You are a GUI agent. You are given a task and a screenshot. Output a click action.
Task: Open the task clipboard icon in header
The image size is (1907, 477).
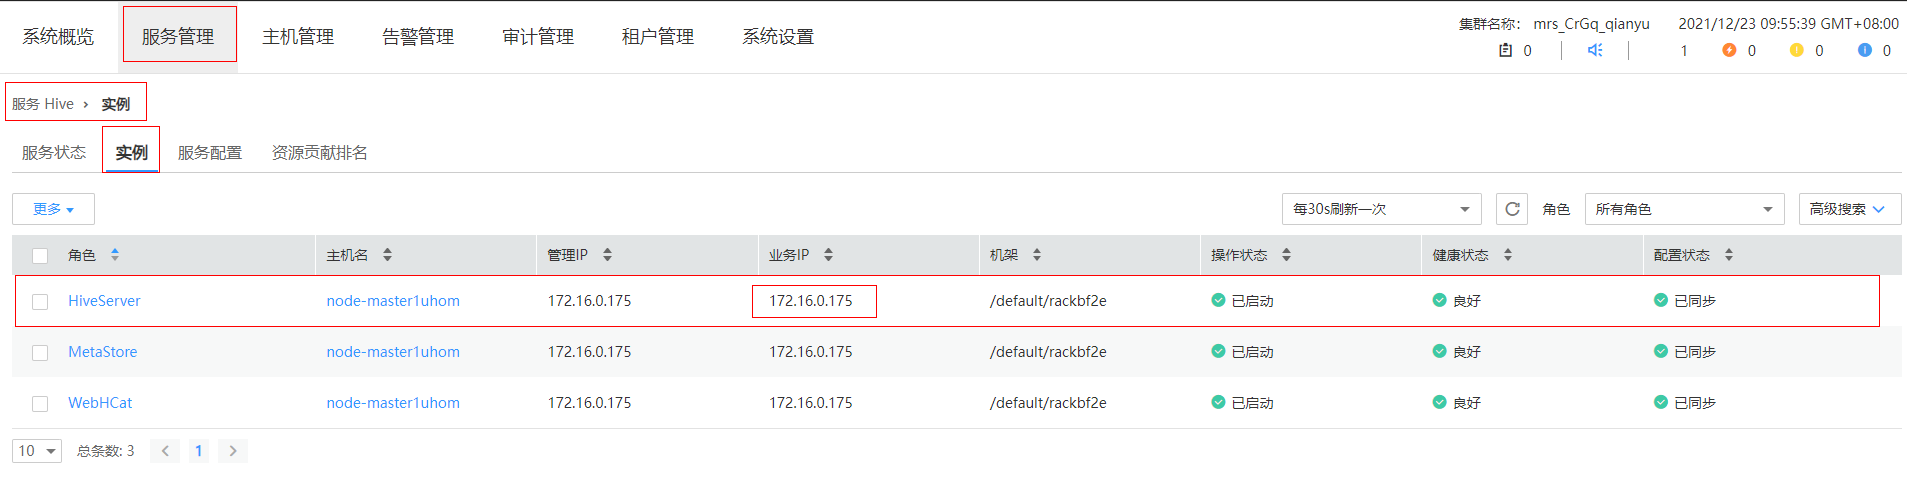[1505, 50]
